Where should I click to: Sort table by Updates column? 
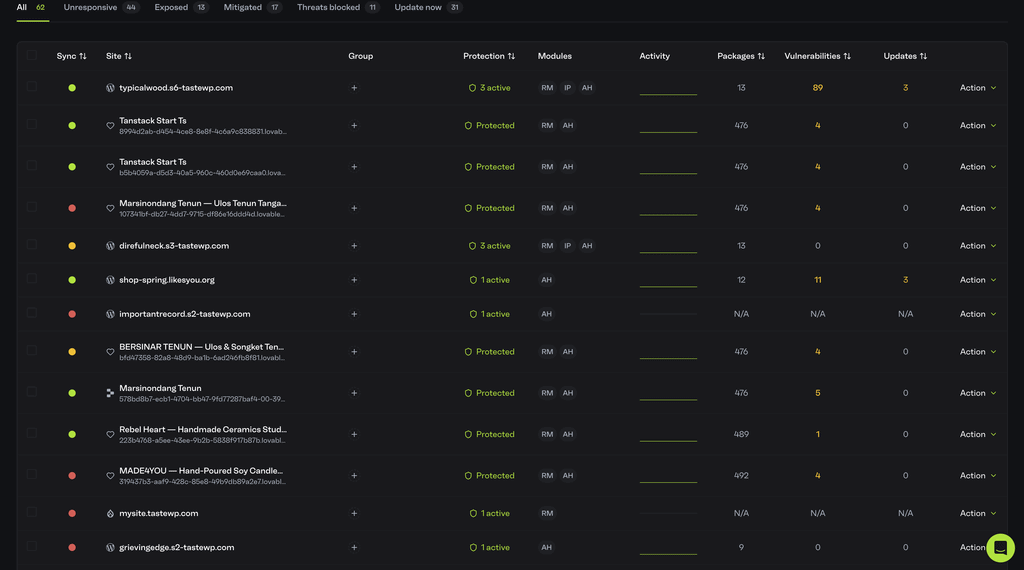905,56
